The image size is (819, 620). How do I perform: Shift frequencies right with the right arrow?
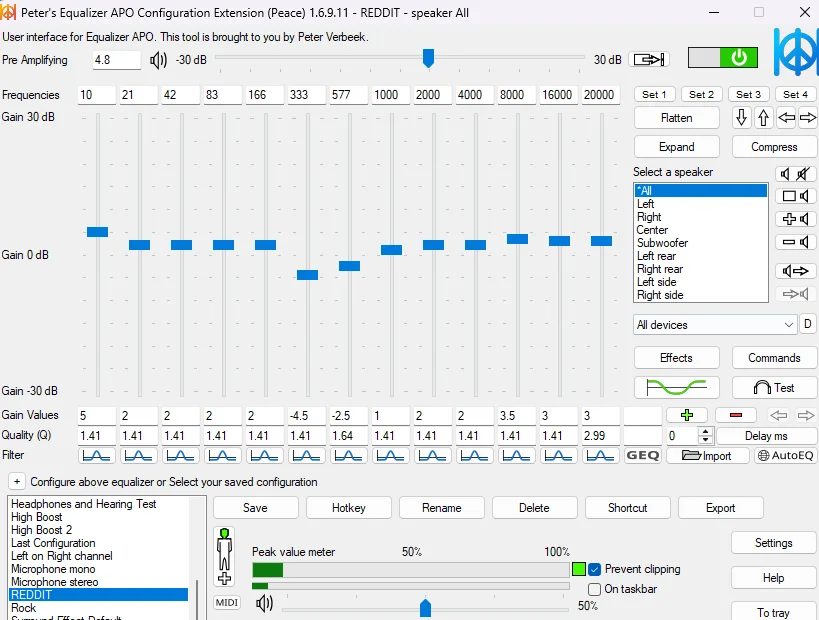[x=808, y=118]
